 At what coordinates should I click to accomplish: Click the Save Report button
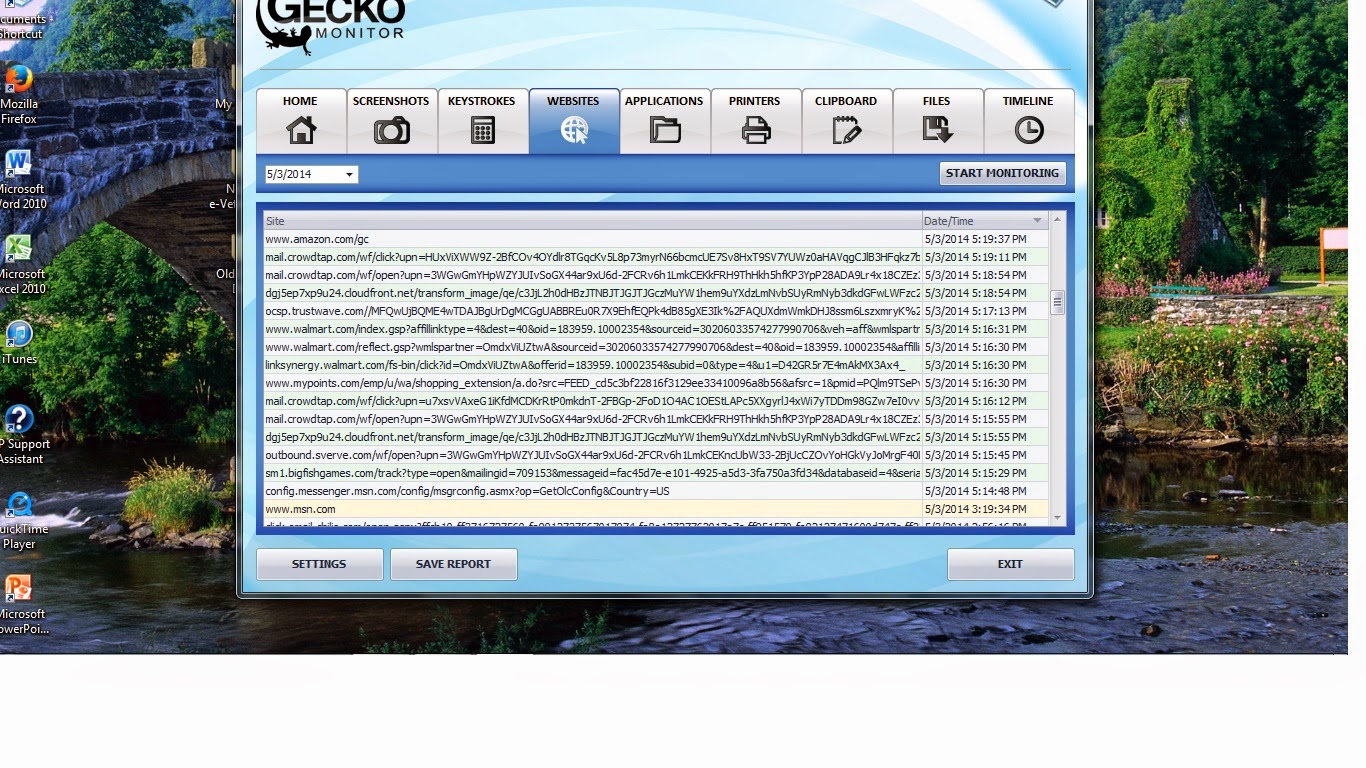click(453, 564)
